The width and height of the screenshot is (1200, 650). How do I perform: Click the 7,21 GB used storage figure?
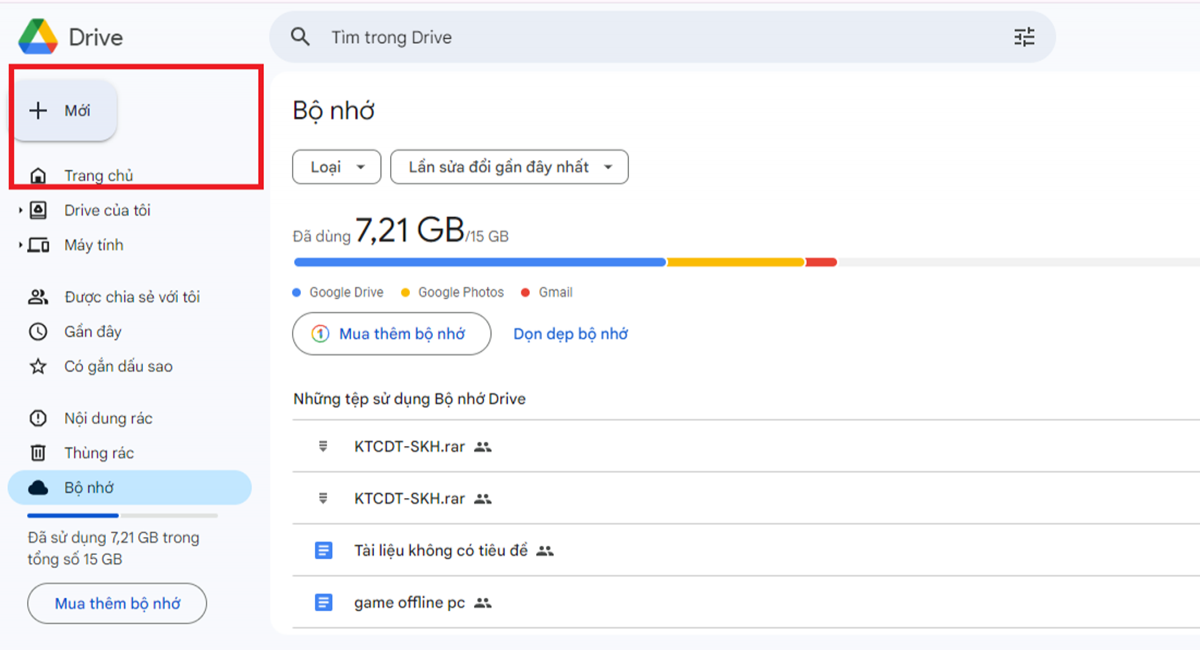point(410,231)
